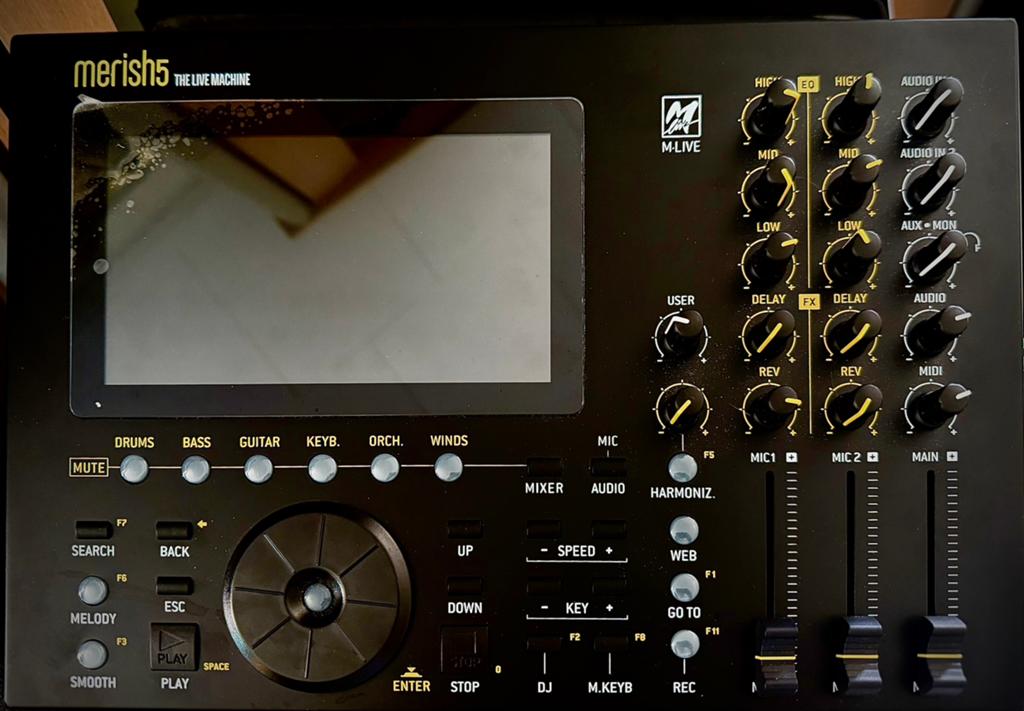Start recording with the REC button

point(685,644)
